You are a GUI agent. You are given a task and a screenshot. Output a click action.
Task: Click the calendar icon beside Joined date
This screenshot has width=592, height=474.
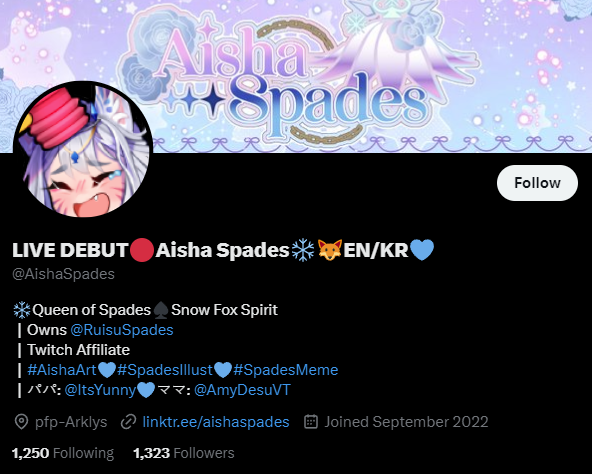(311, 422)
